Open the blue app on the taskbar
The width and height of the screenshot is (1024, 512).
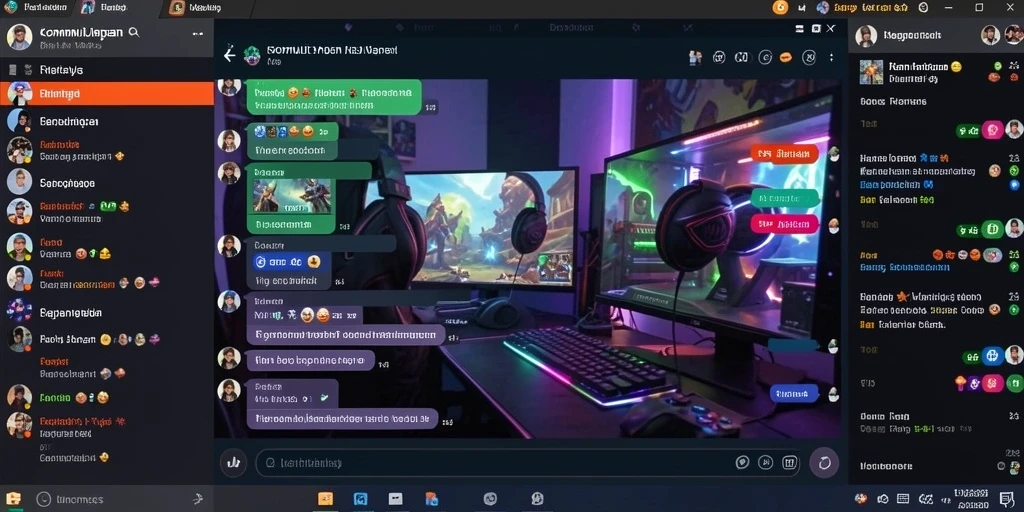point(360,499)
